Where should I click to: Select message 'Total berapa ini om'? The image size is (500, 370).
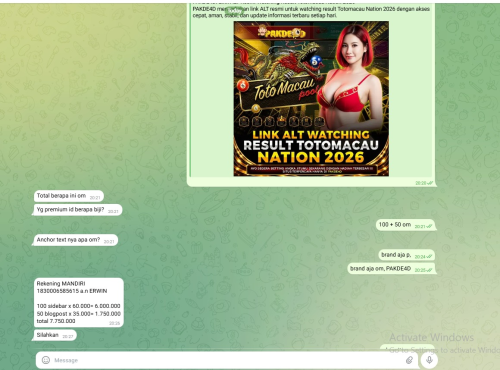tap(69, 196)
